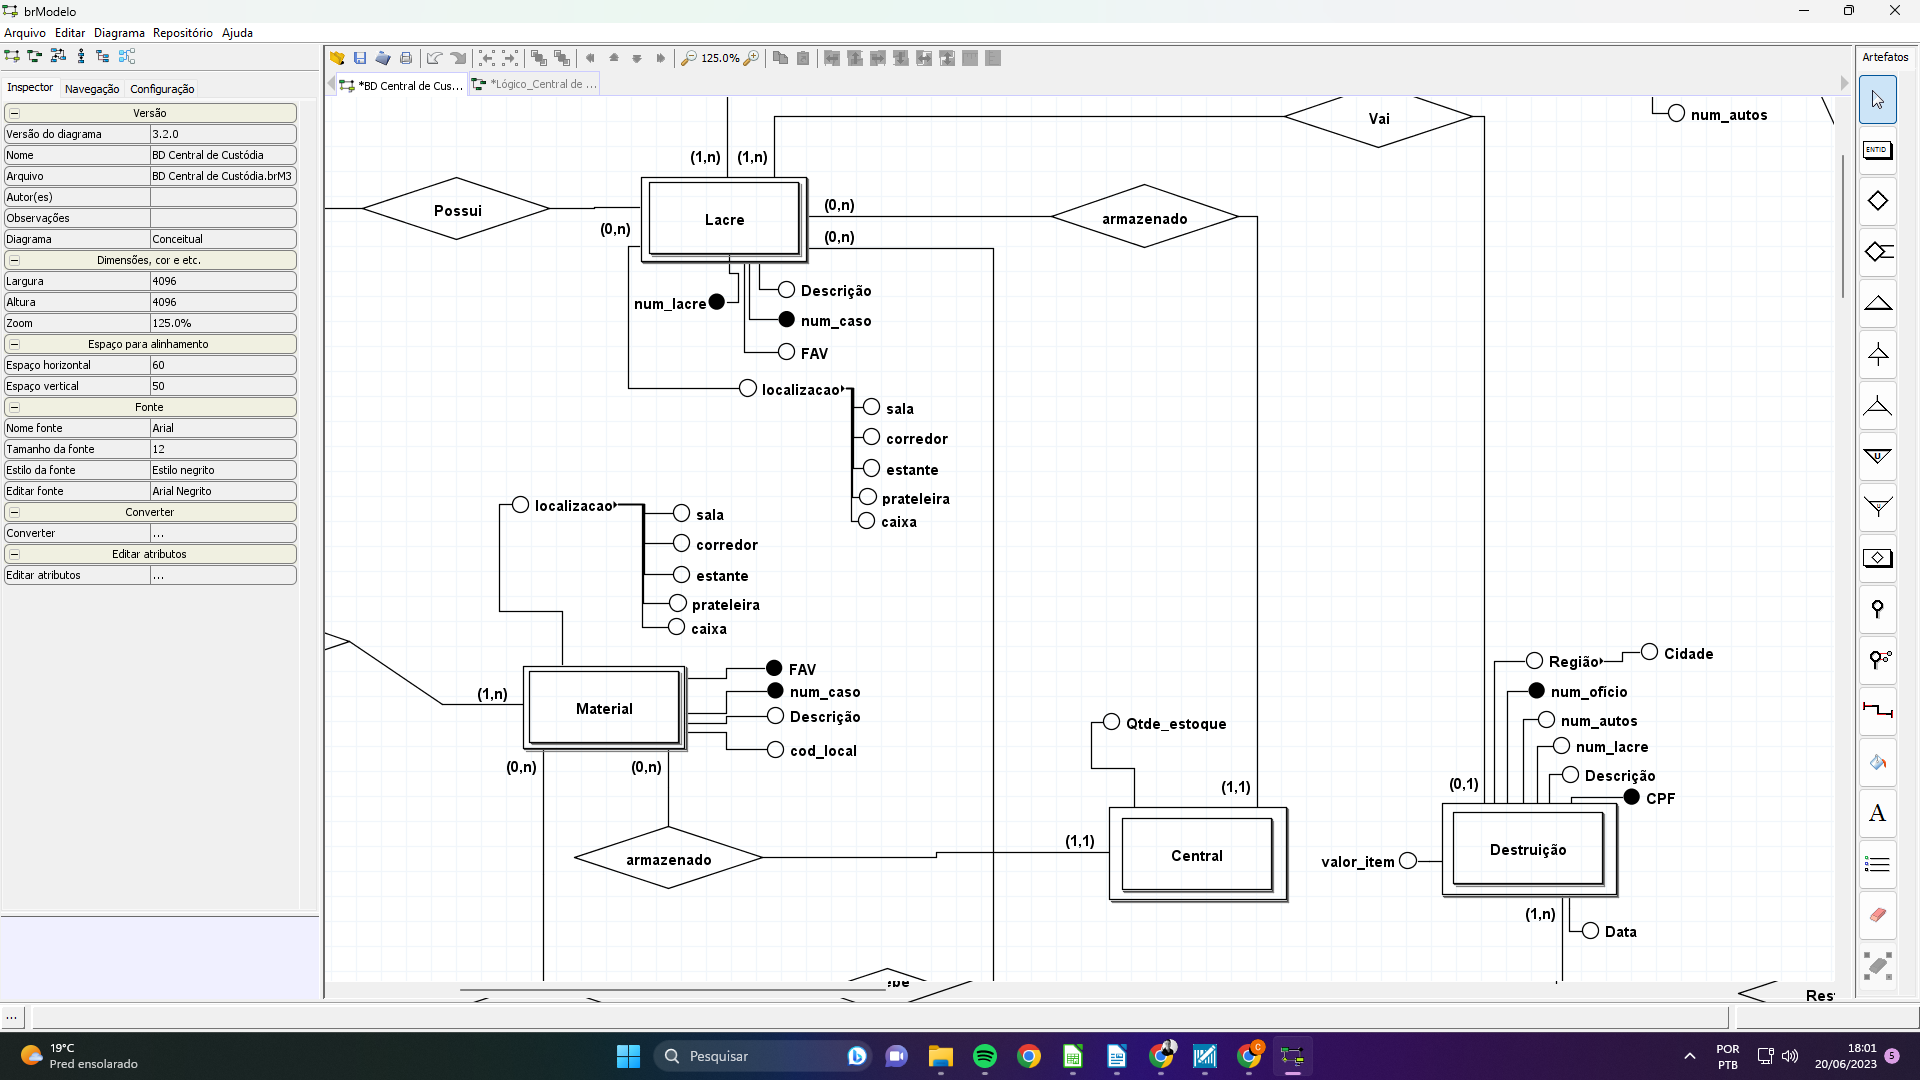Select the eraser tool in Artefatos

(x=1877, y=915)
